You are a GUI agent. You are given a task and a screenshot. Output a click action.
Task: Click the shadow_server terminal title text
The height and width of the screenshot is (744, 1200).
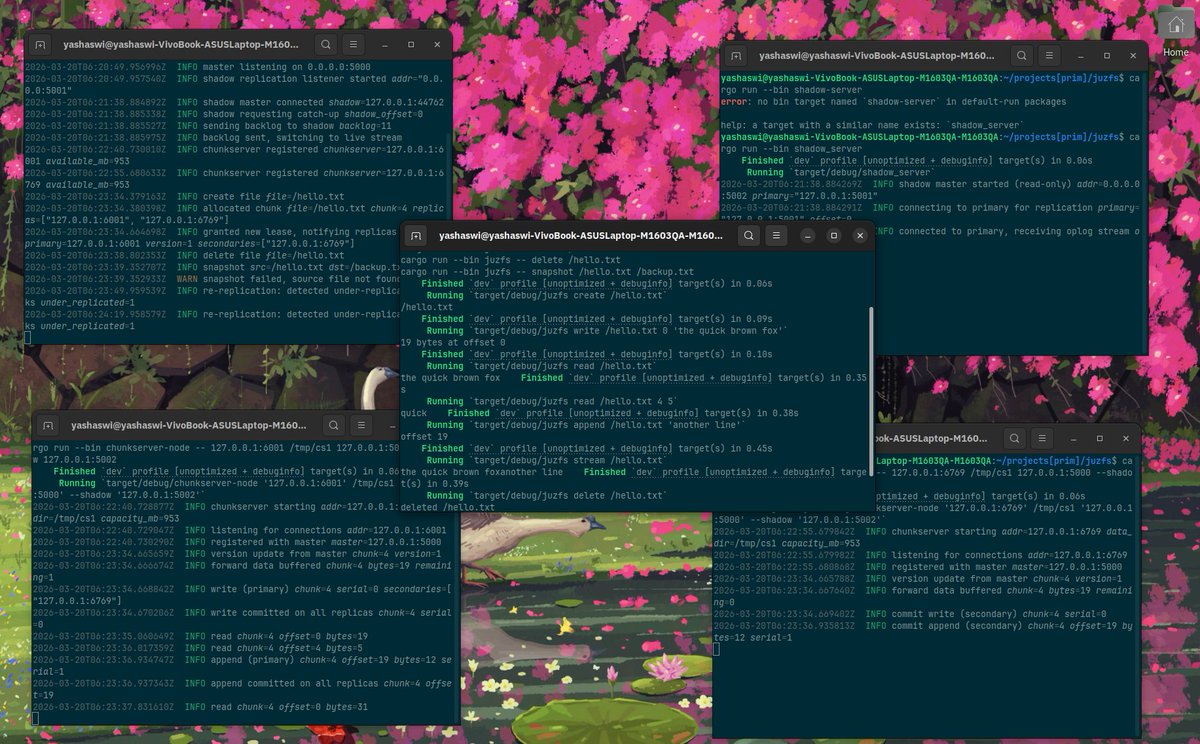[x=877, y=56]
